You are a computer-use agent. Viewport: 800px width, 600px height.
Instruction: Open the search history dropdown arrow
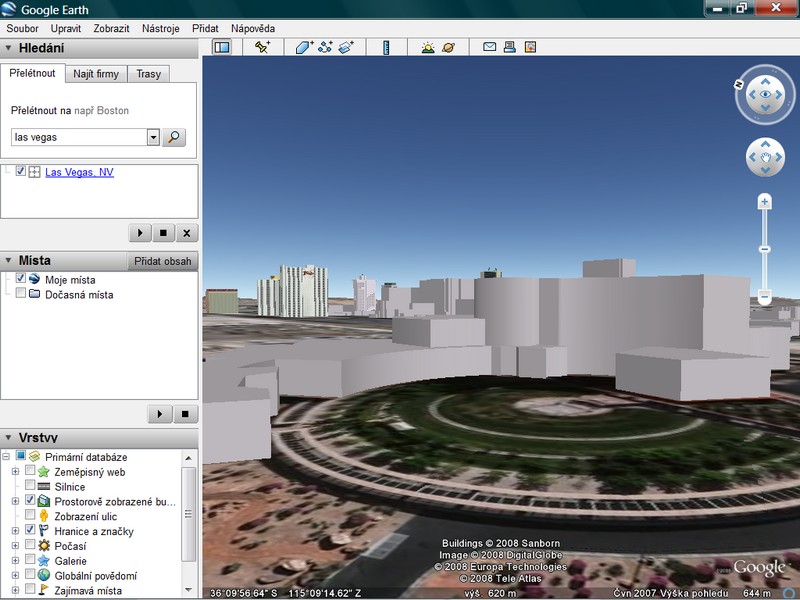point(153,137)
